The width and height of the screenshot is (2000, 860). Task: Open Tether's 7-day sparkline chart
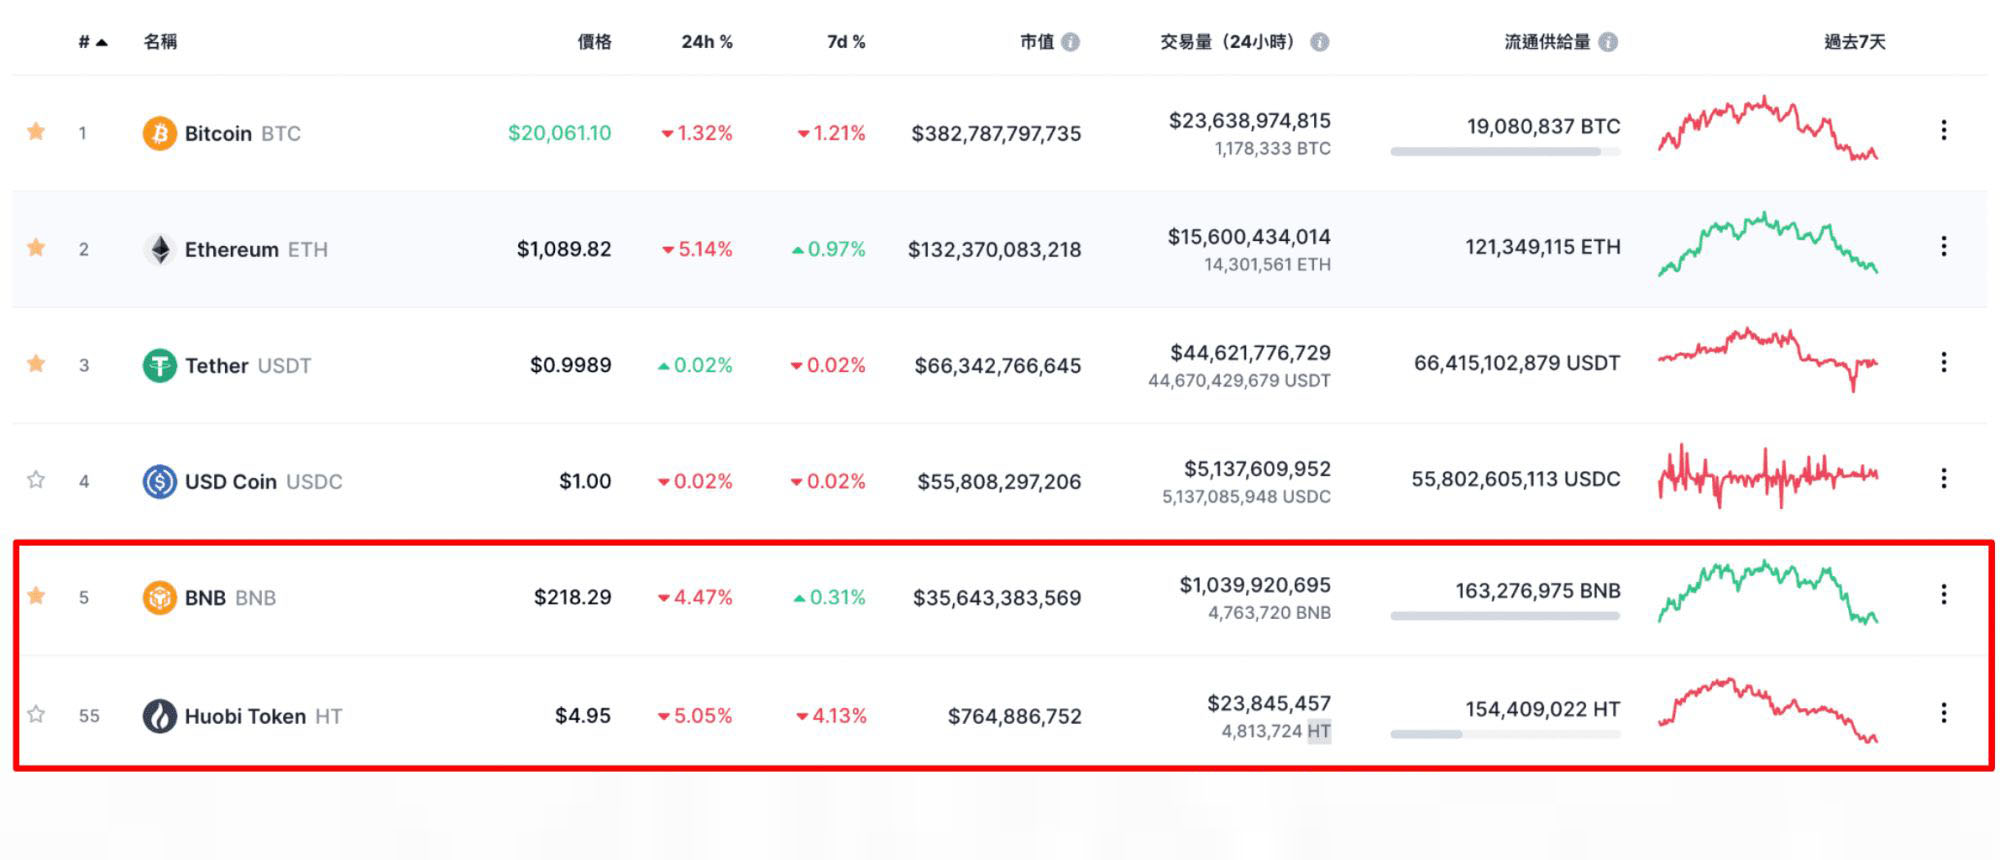pyautogui.click(x=1767, y=358)
